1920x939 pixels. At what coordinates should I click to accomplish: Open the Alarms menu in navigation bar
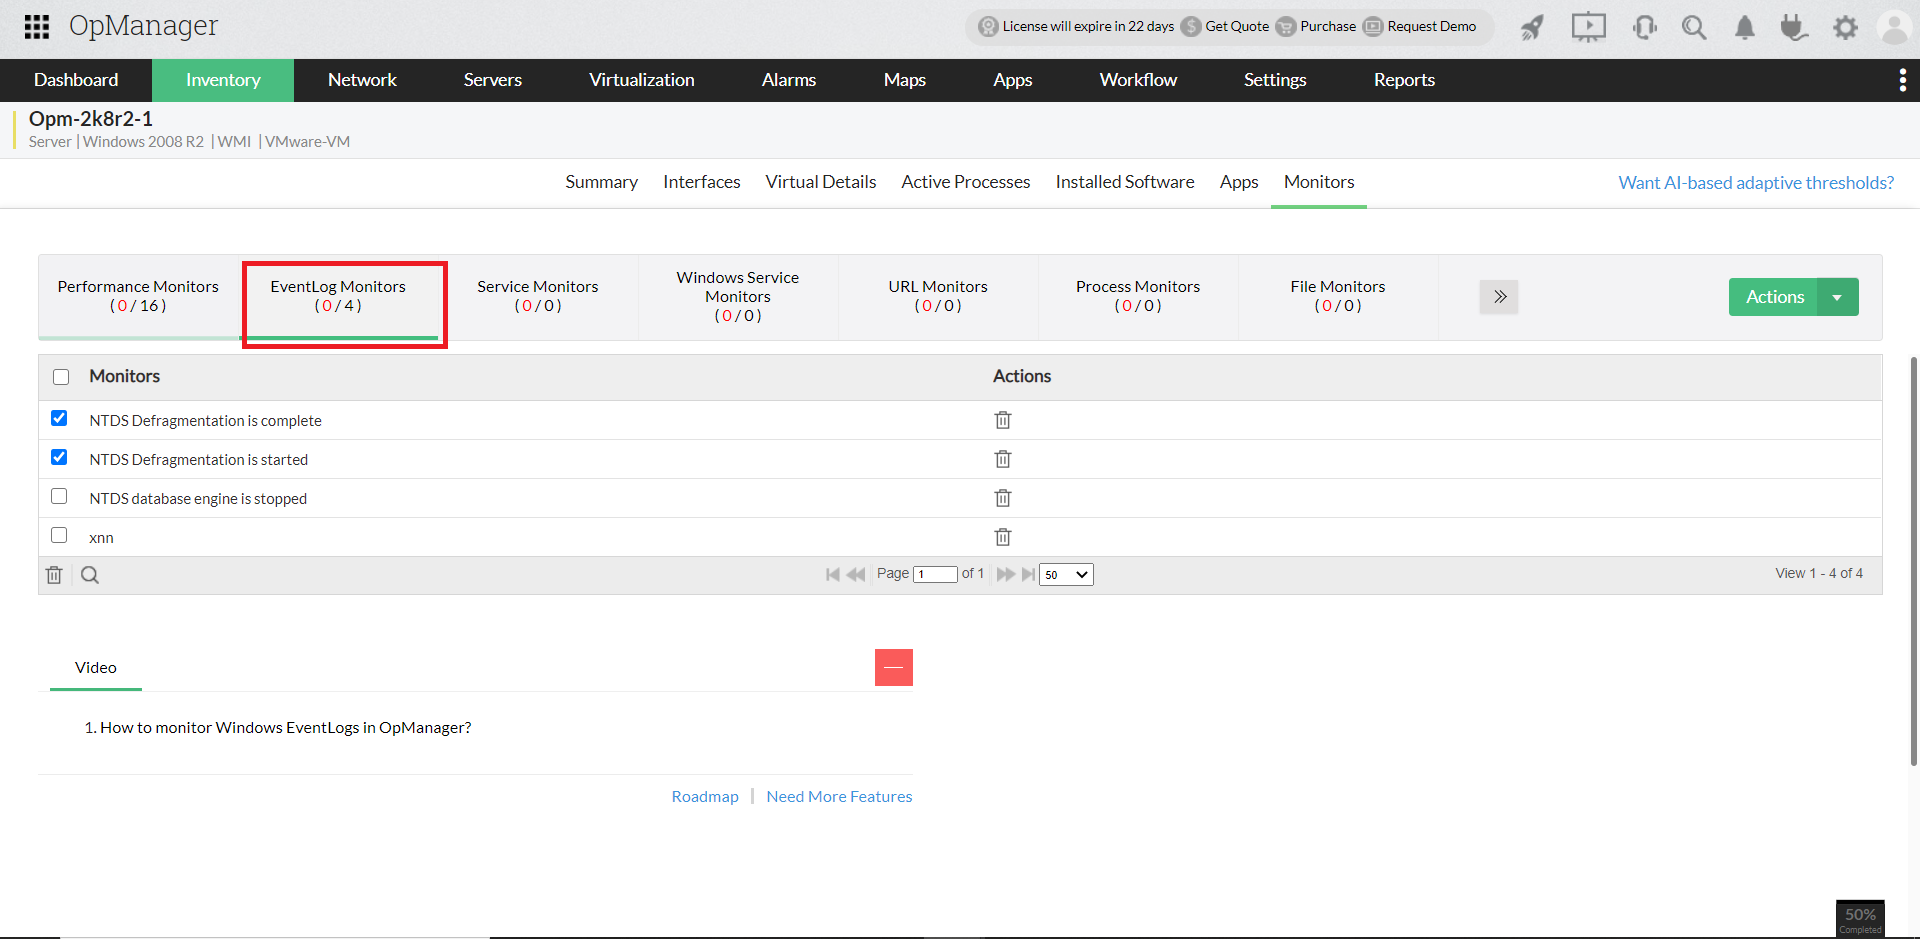click(788, 80)
